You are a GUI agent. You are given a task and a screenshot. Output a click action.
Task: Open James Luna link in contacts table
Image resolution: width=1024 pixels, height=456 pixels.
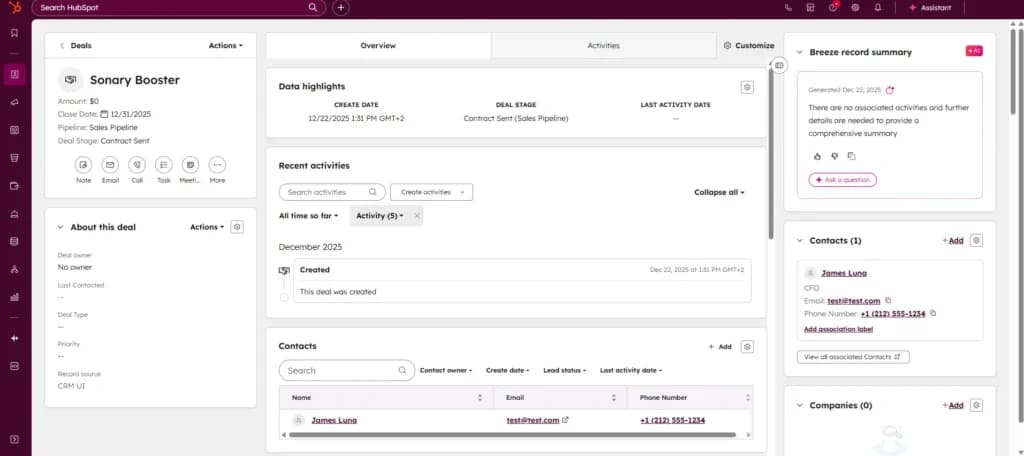[x=334, y=420]
